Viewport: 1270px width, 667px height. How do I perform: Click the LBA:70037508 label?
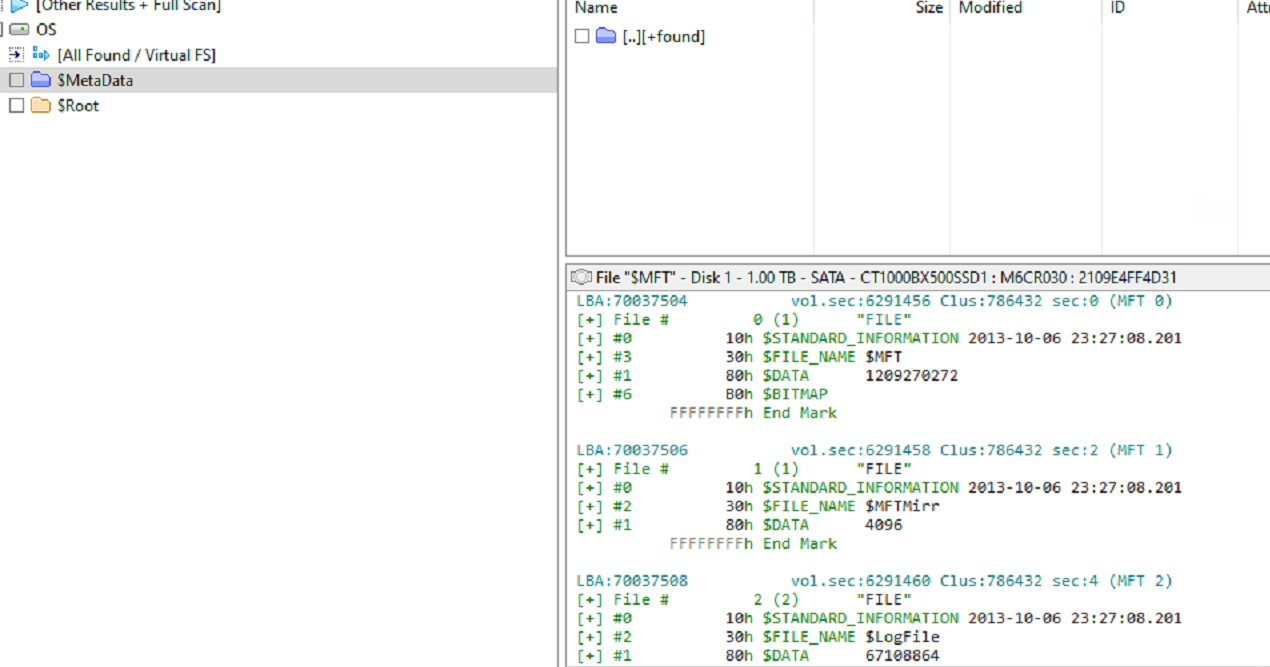[632, 581]
